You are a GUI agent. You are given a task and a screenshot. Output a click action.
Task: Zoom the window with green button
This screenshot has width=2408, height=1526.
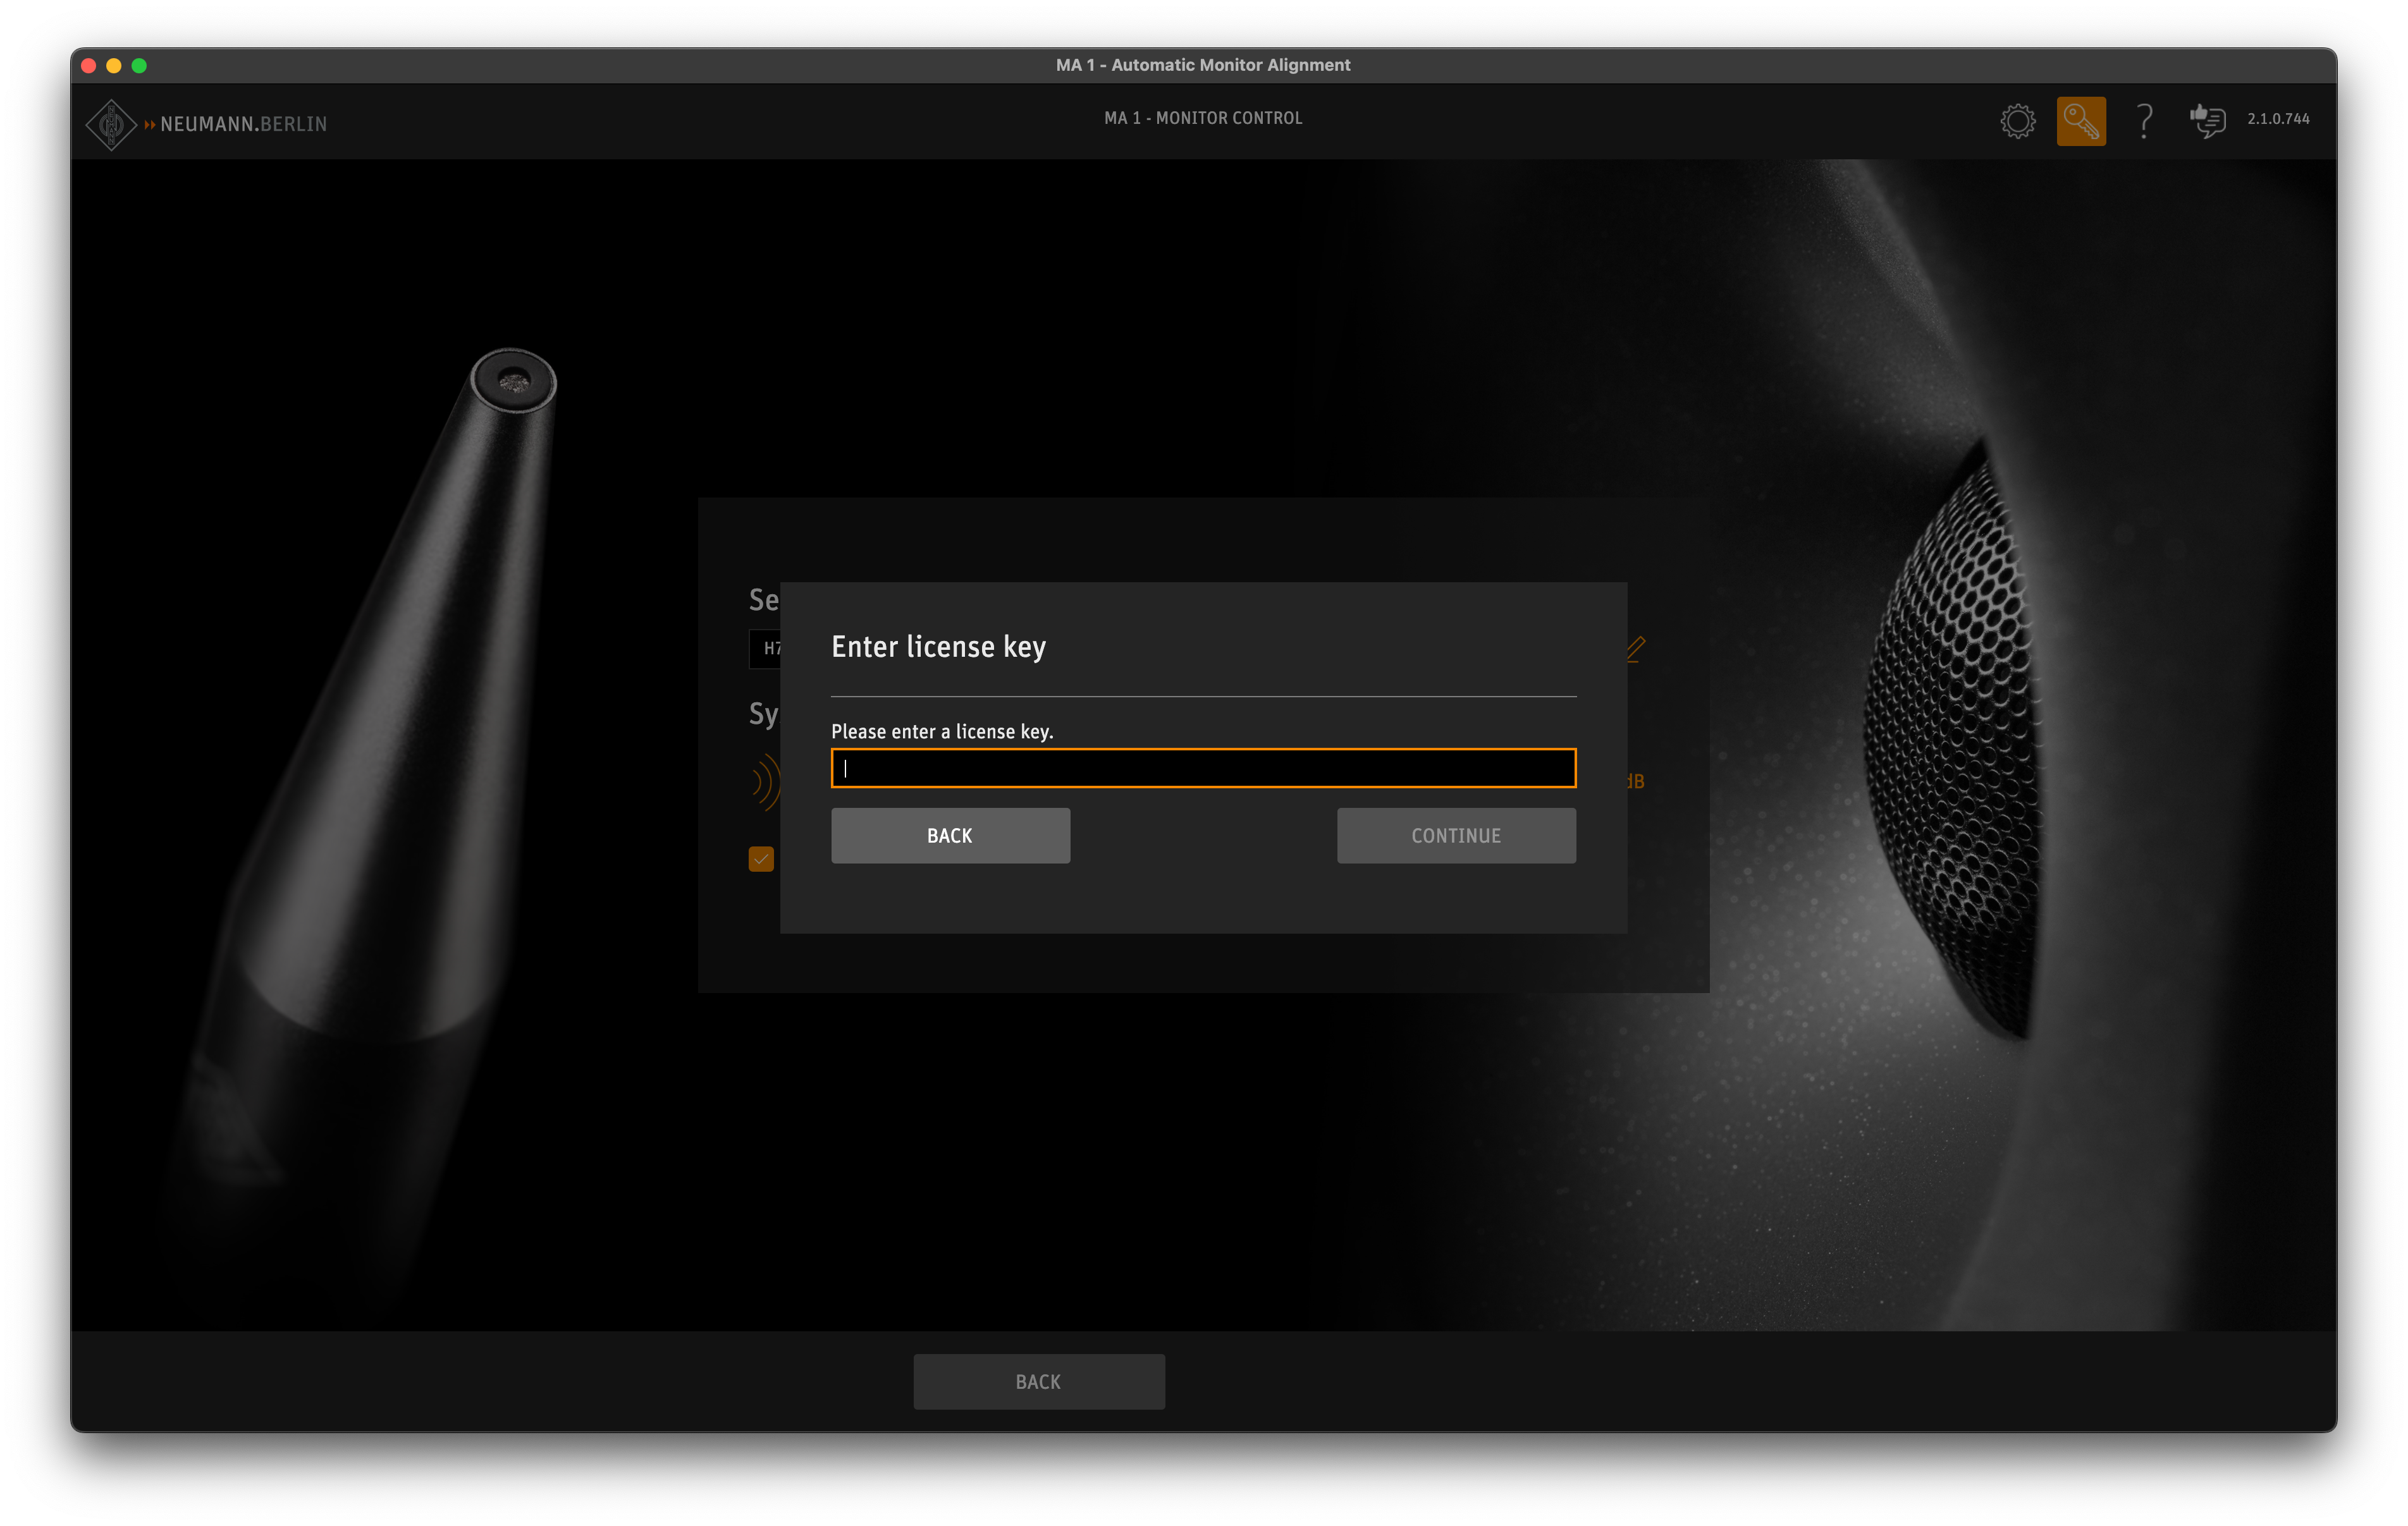(x=139, y=65)
